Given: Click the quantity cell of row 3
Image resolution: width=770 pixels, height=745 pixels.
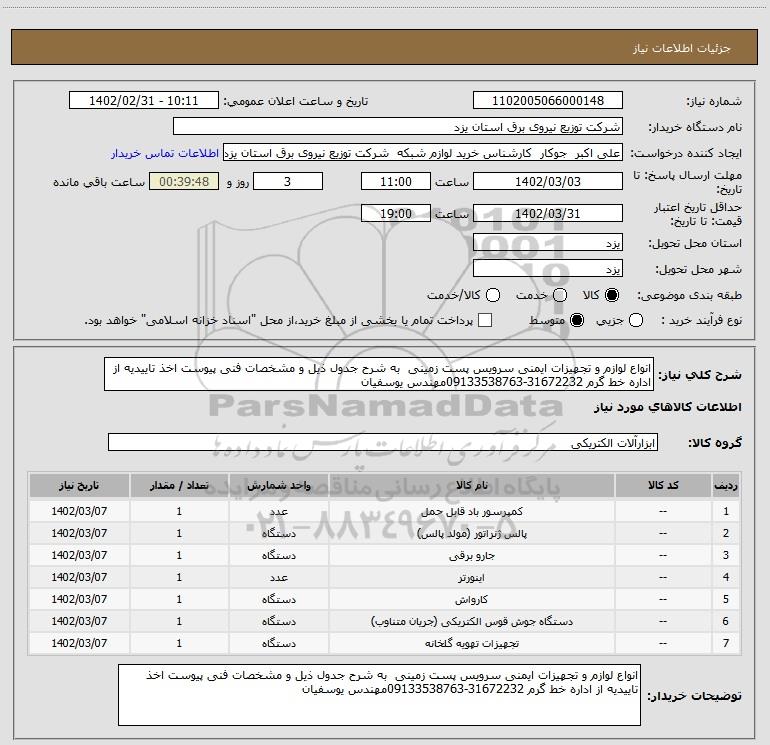Looking at the screenshot, I should point(179,555).
